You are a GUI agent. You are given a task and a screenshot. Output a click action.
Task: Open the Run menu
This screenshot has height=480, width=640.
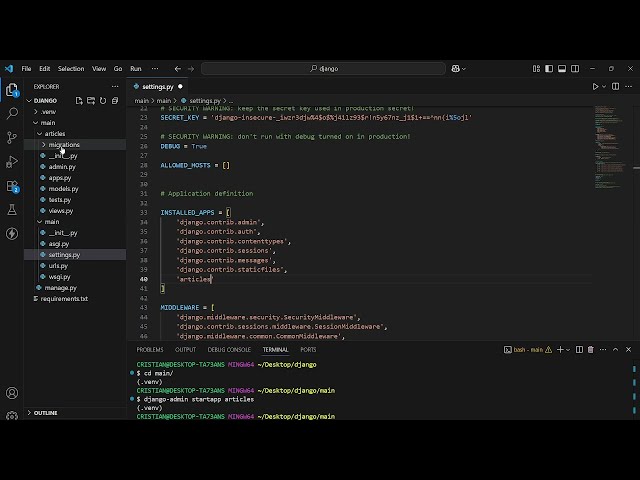pos(136,69)
